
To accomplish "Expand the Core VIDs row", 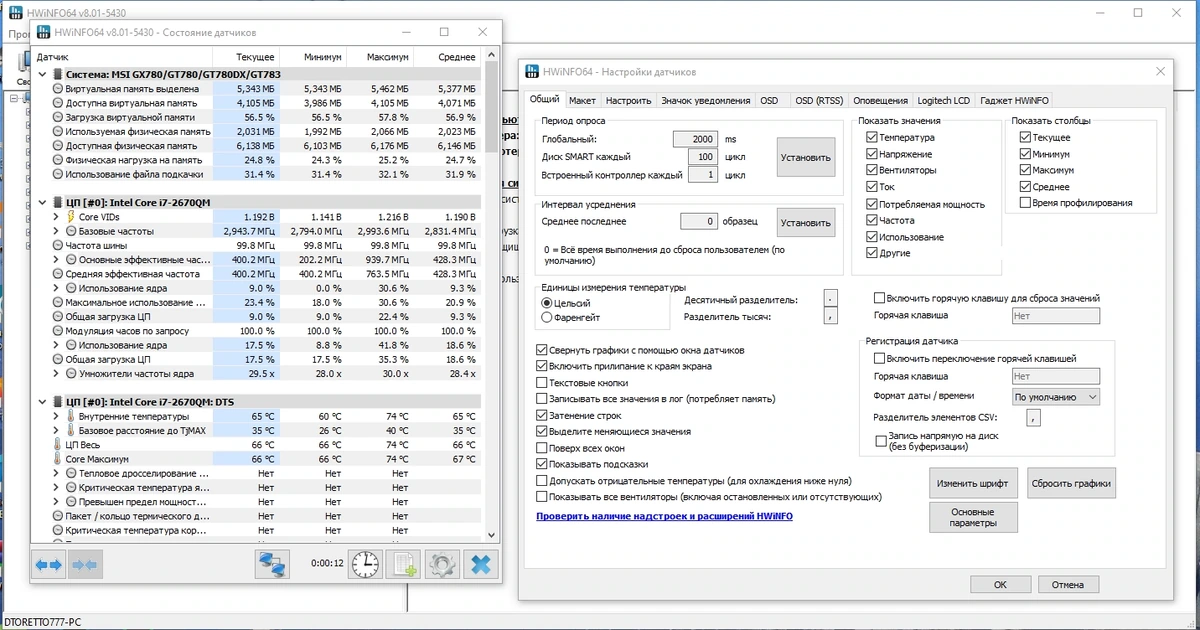I will click(56, 217).
